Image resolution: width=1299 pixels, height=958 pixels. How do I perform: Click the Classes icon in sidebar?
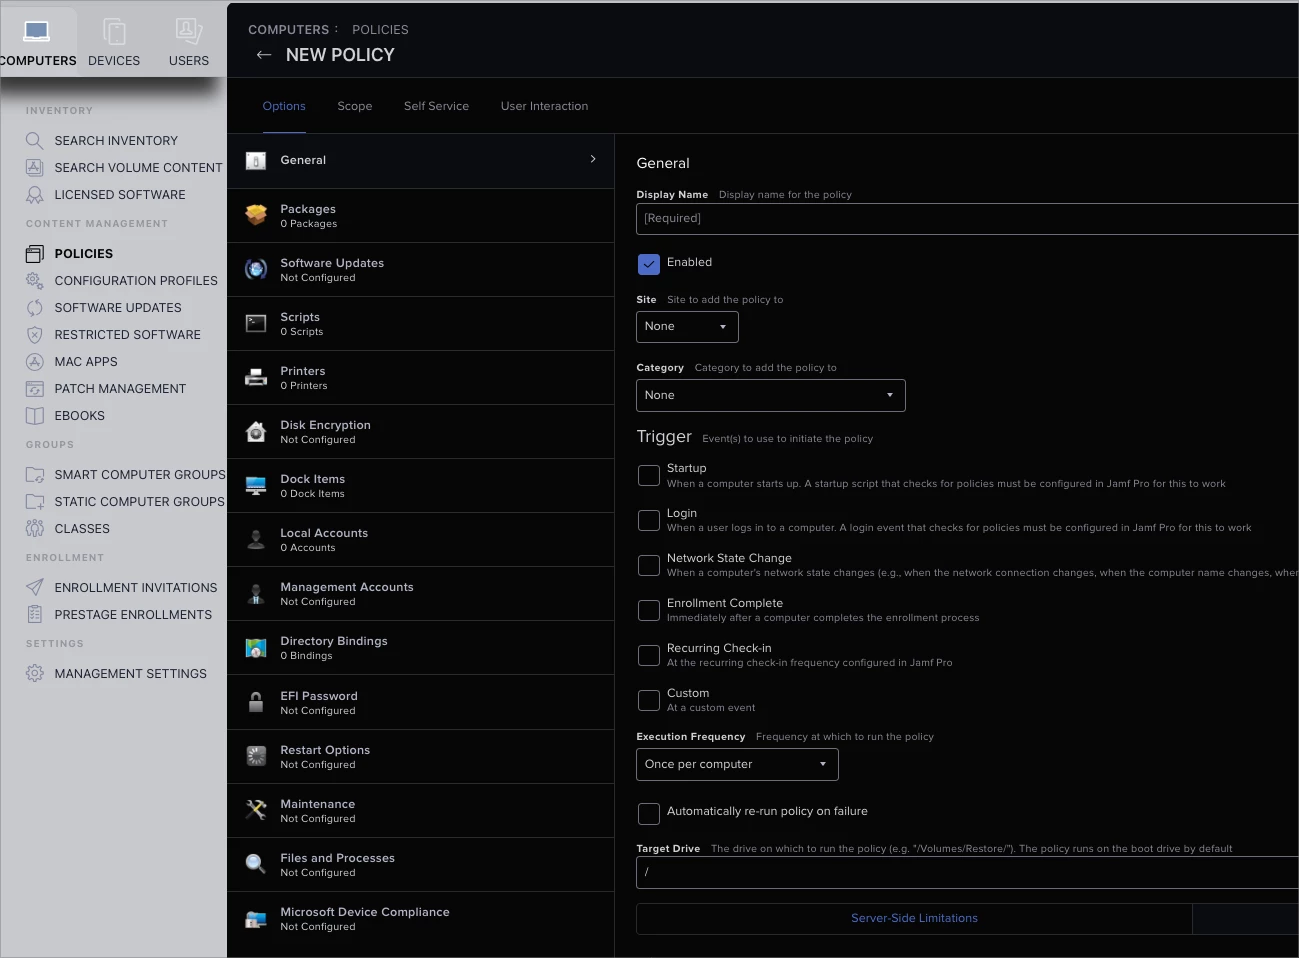(x=35, y=529)
